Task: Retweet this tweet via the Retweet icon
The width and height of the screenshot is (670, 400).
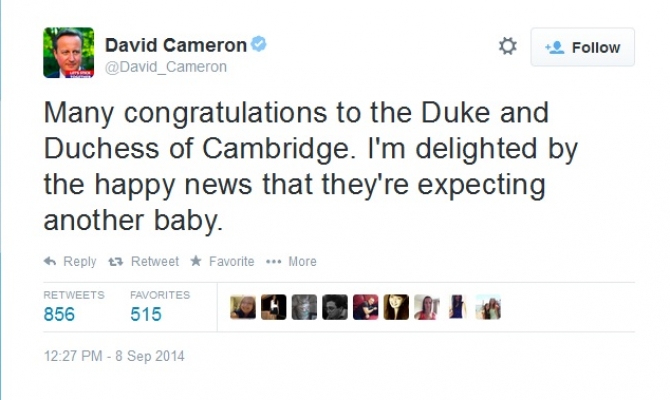Action: [115, 261]
